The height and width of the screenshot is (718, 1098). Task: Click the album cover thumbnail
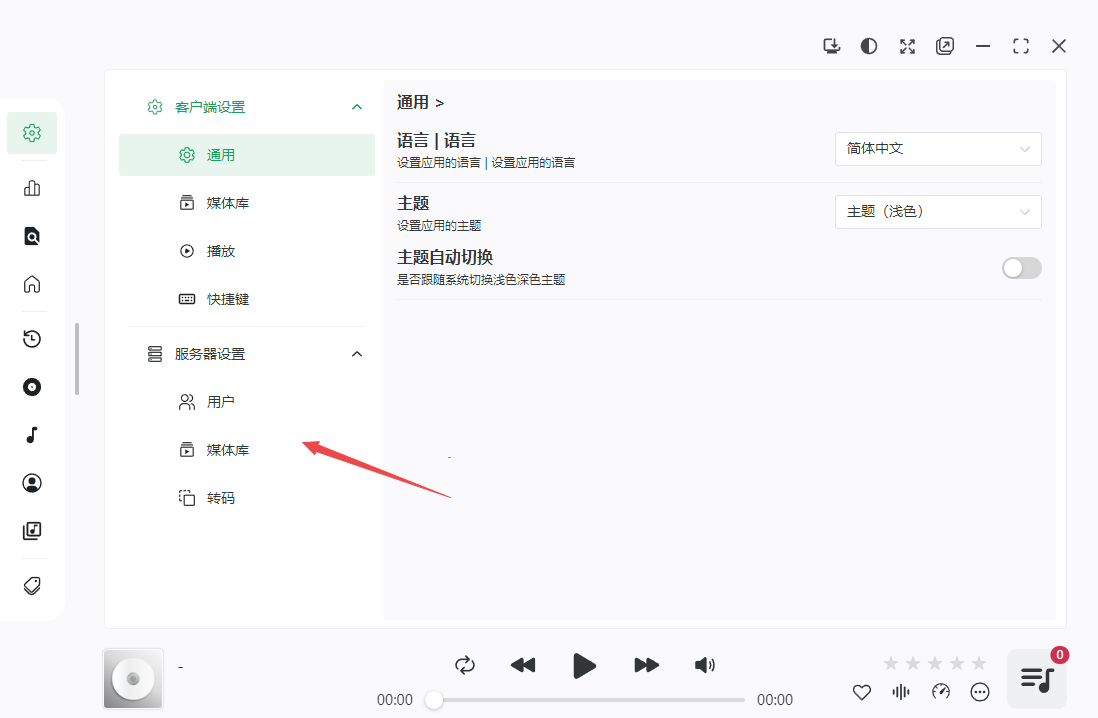pyautogui.click(x=133, y=679)
